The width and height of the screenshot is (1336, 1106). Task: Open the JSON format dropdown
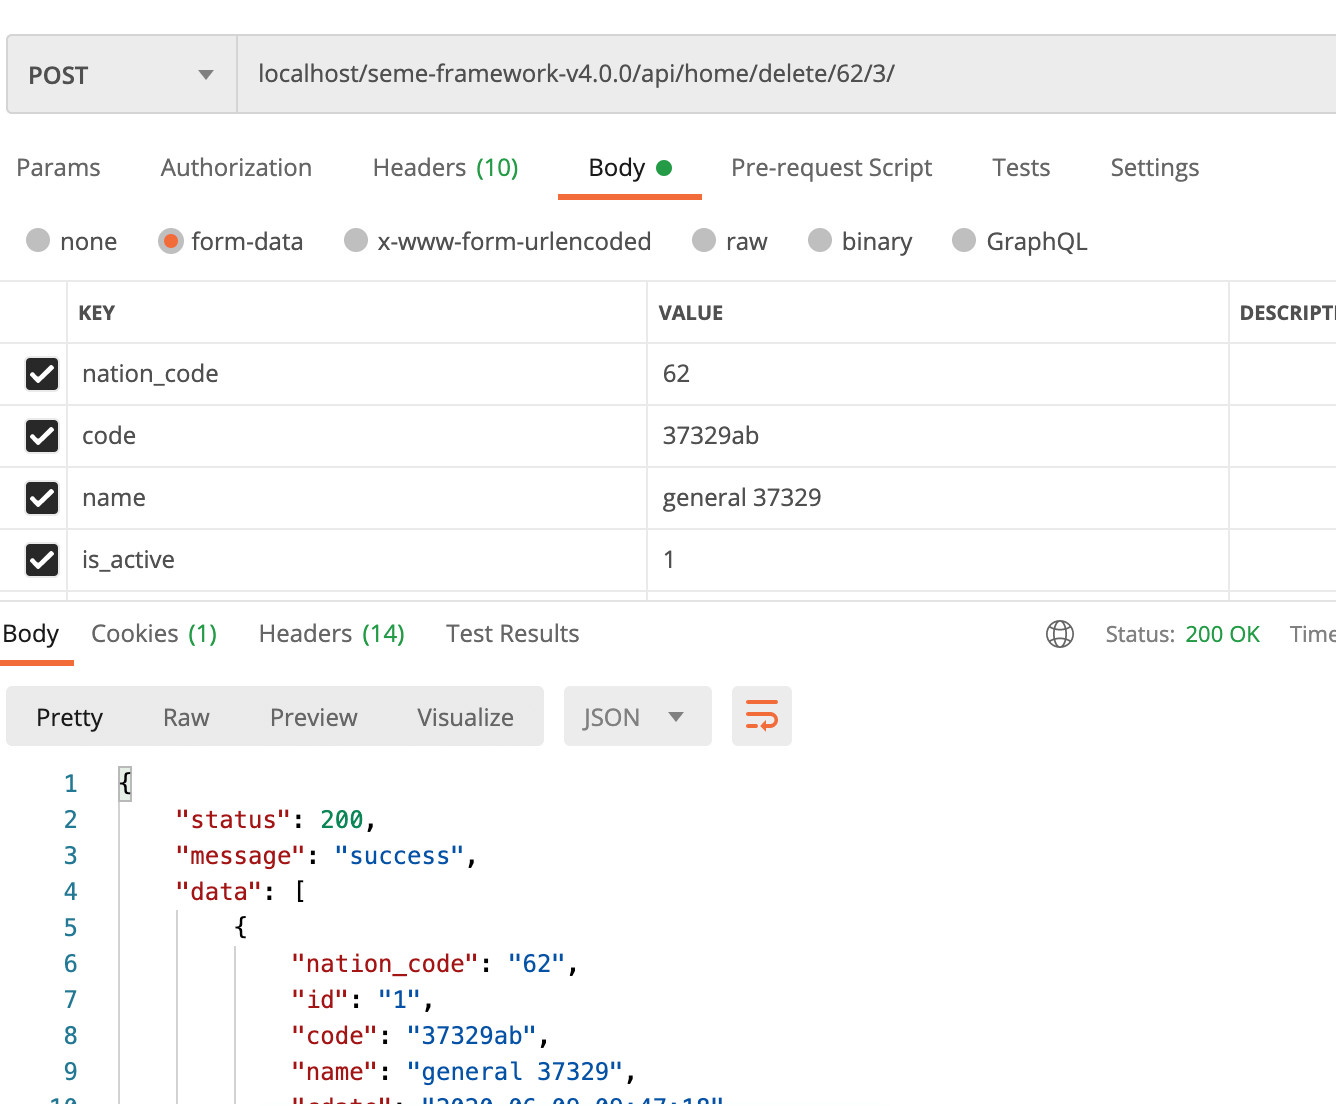[x=638, y=716]
